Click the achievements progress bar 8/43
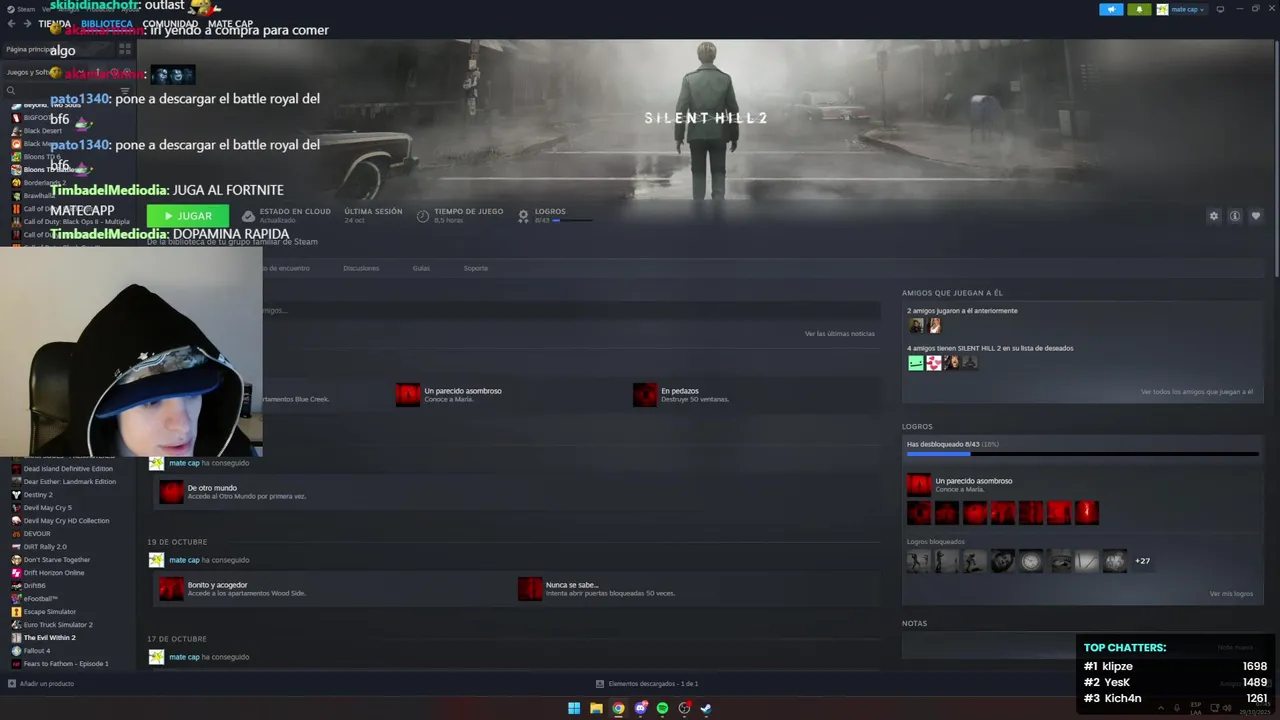 (1082, 454)
